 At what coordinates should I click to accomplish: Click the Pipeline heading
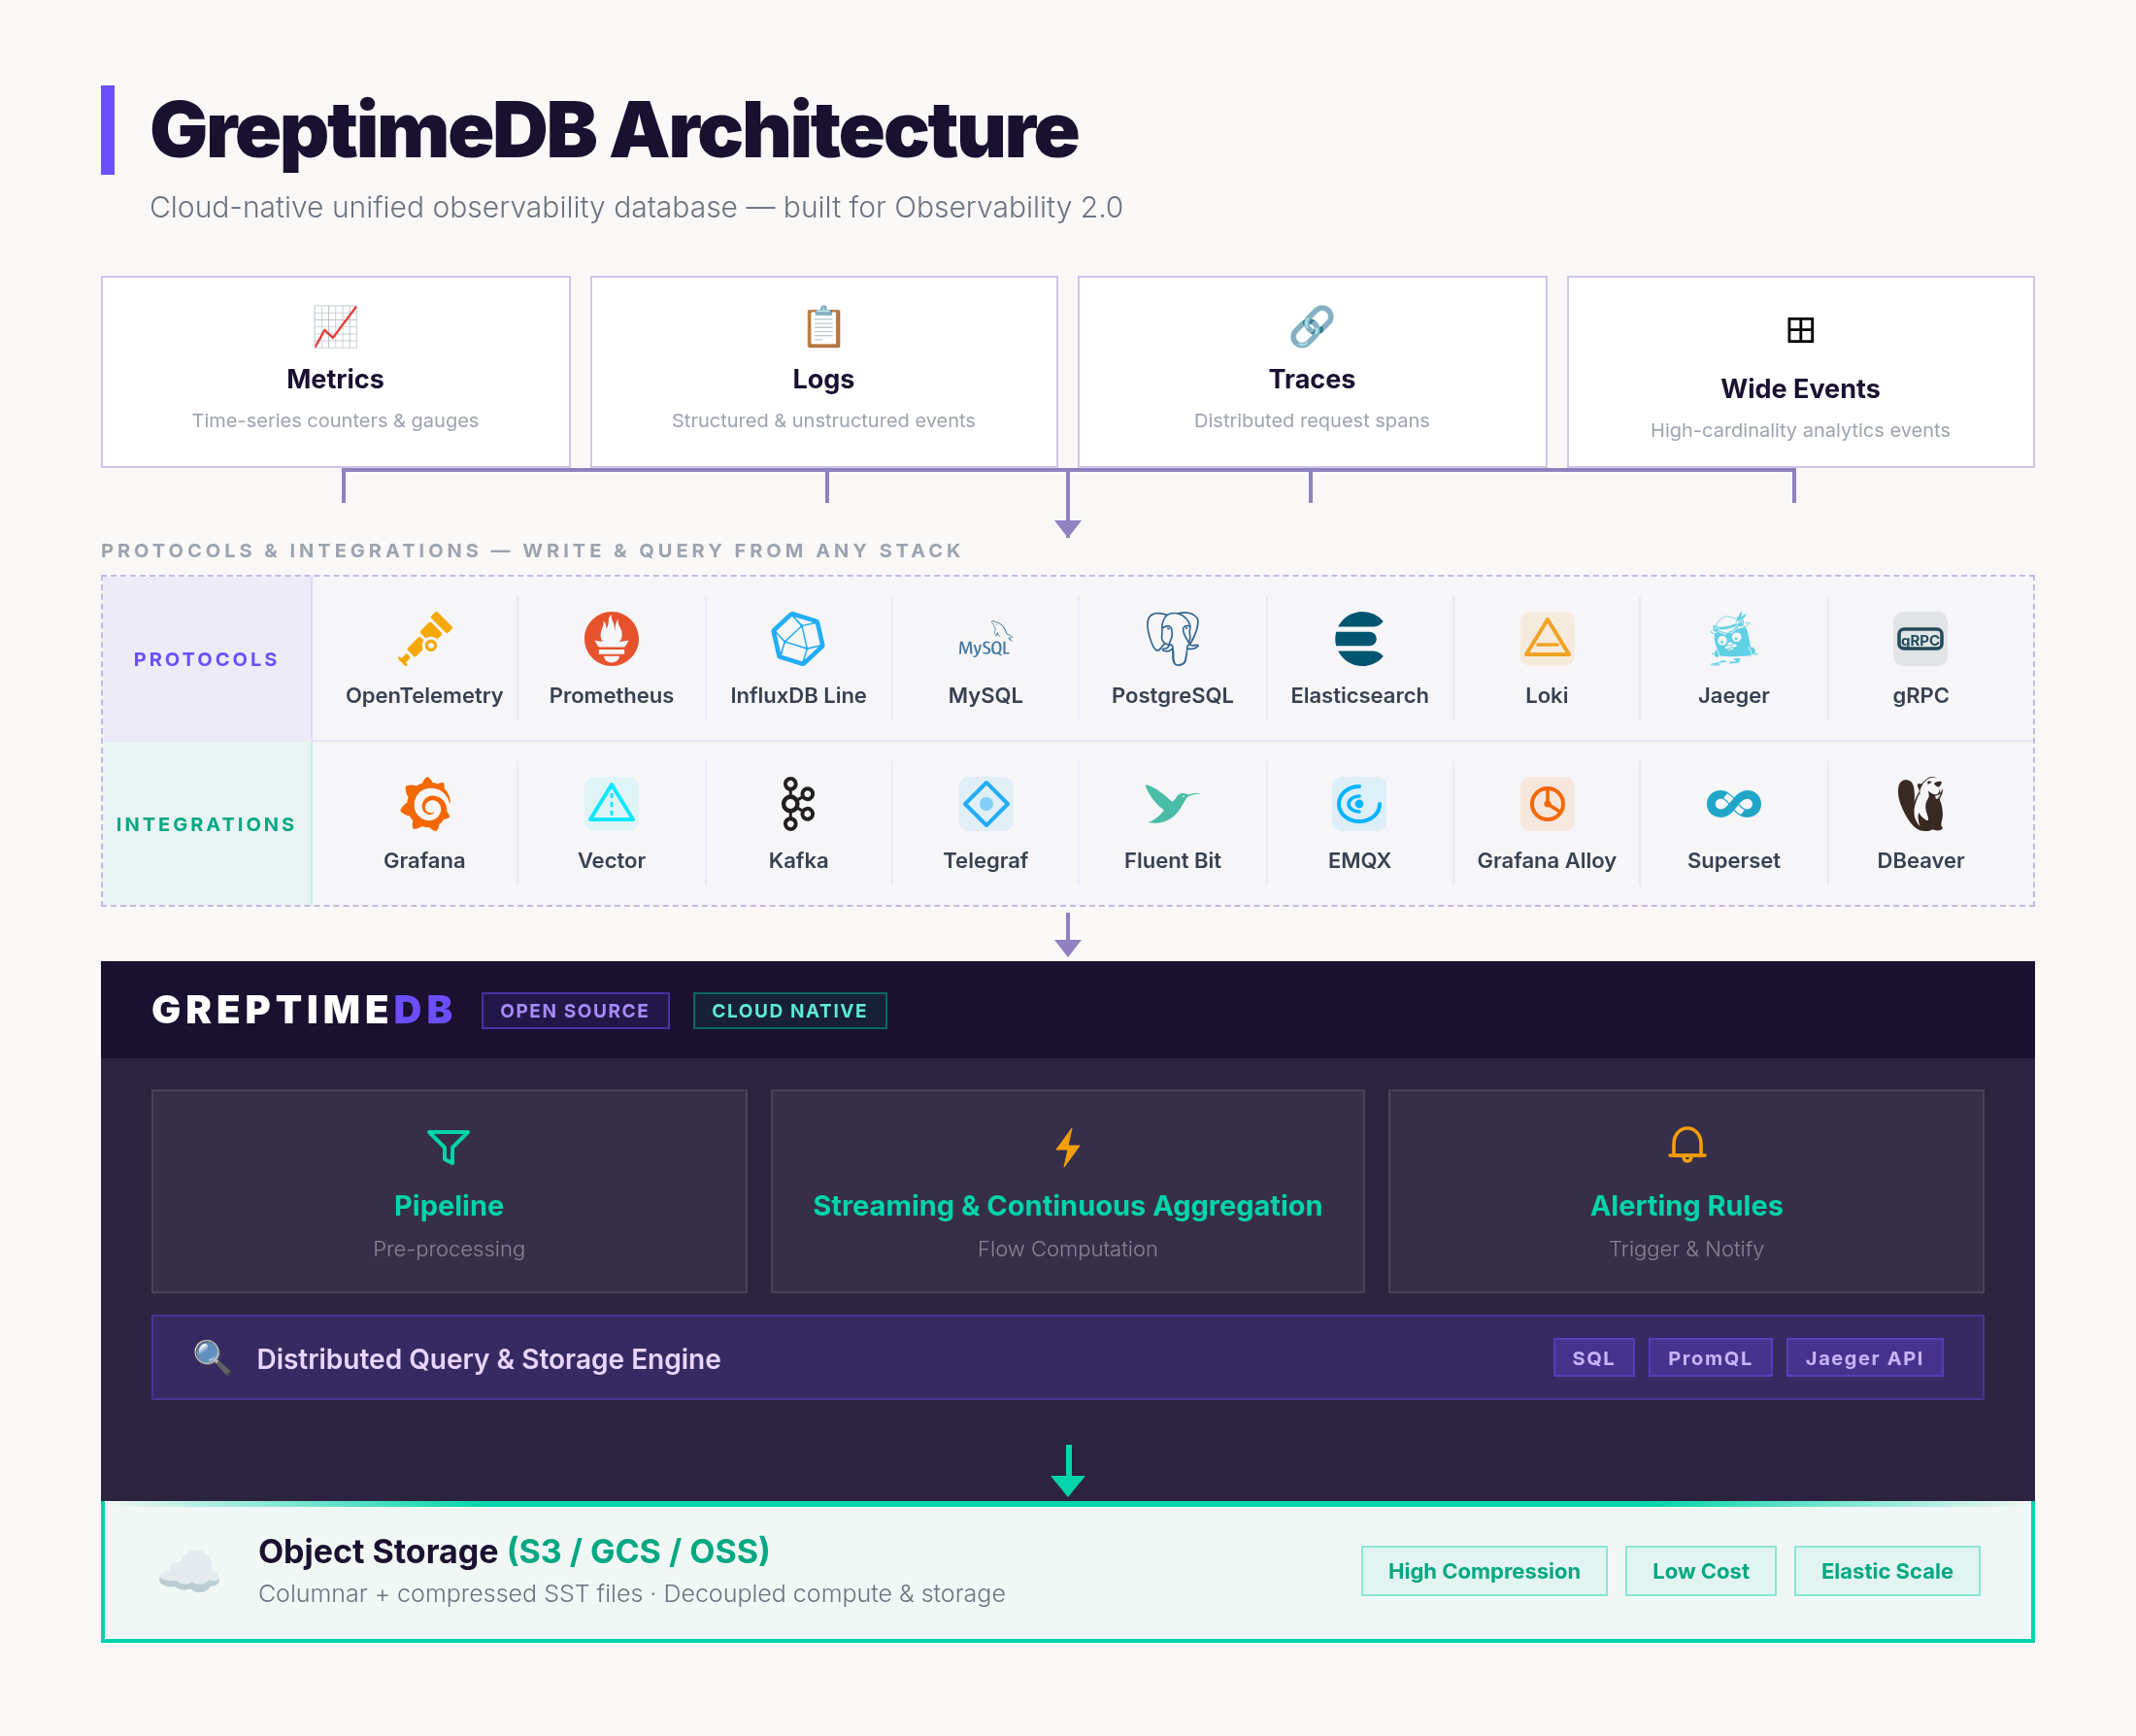448,1205
